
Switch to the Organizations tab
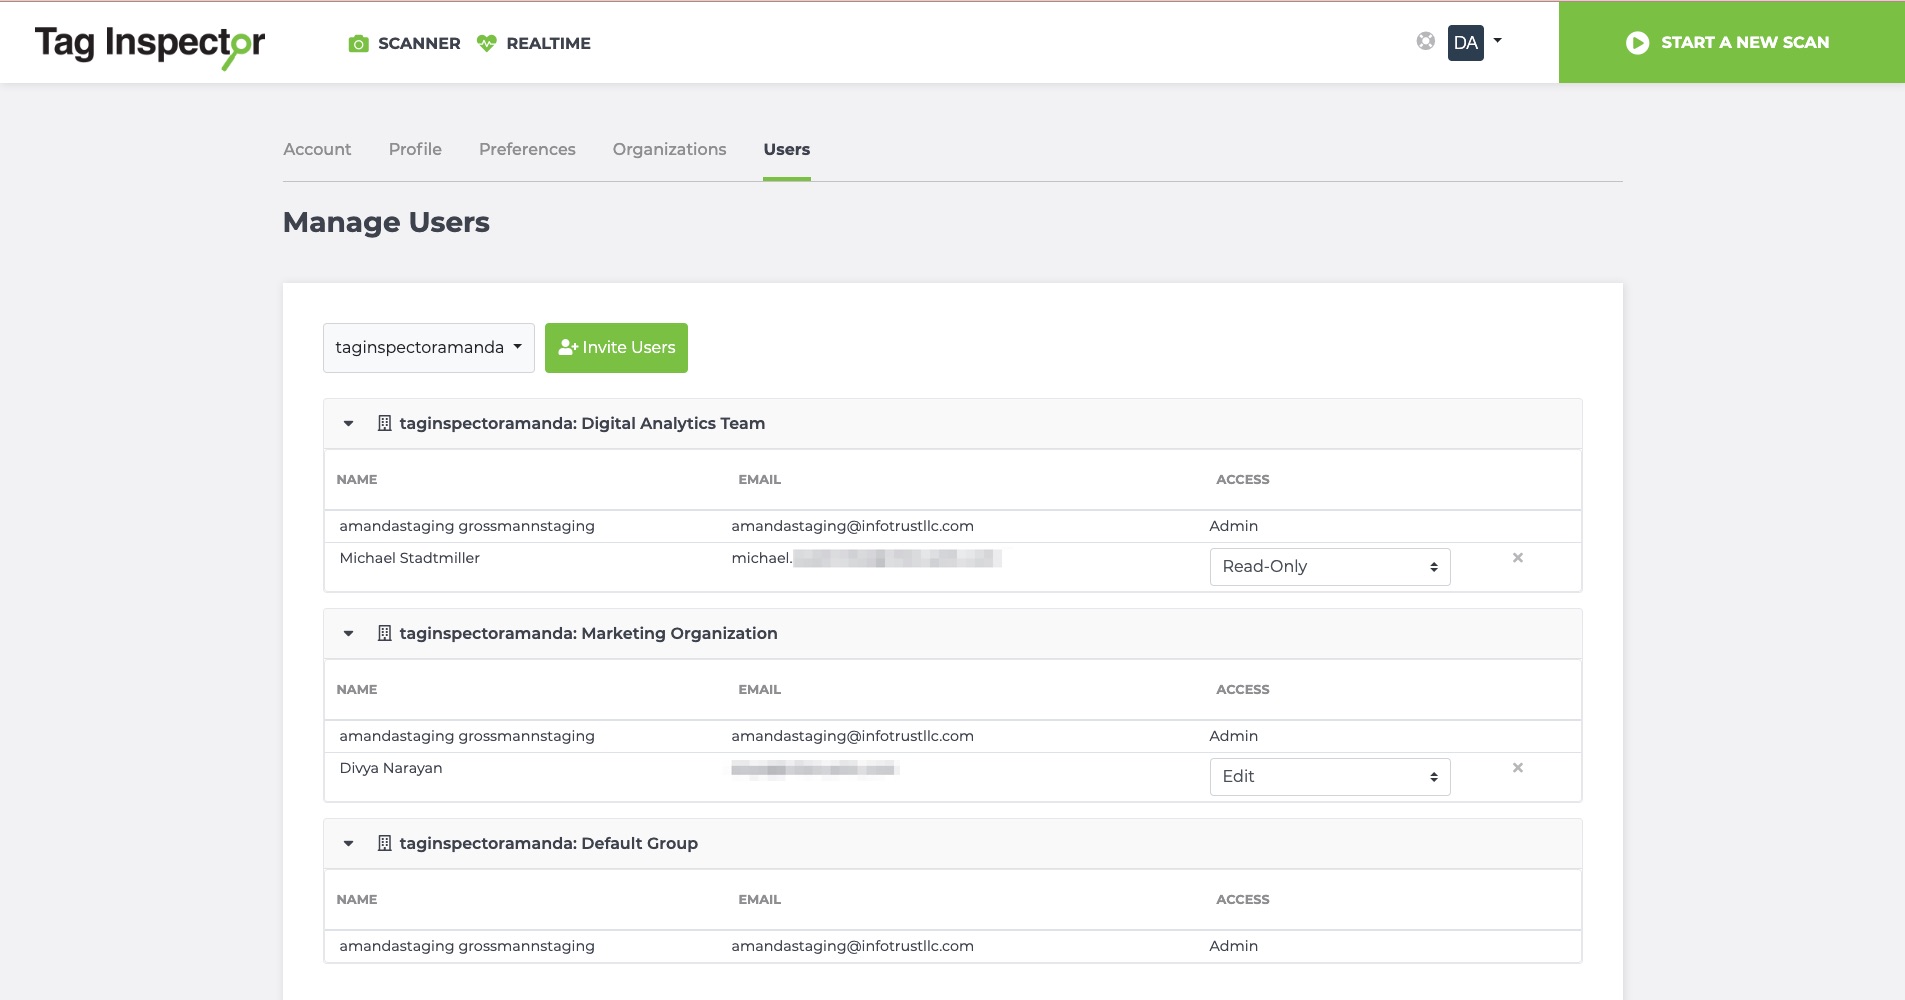[669, 149]
